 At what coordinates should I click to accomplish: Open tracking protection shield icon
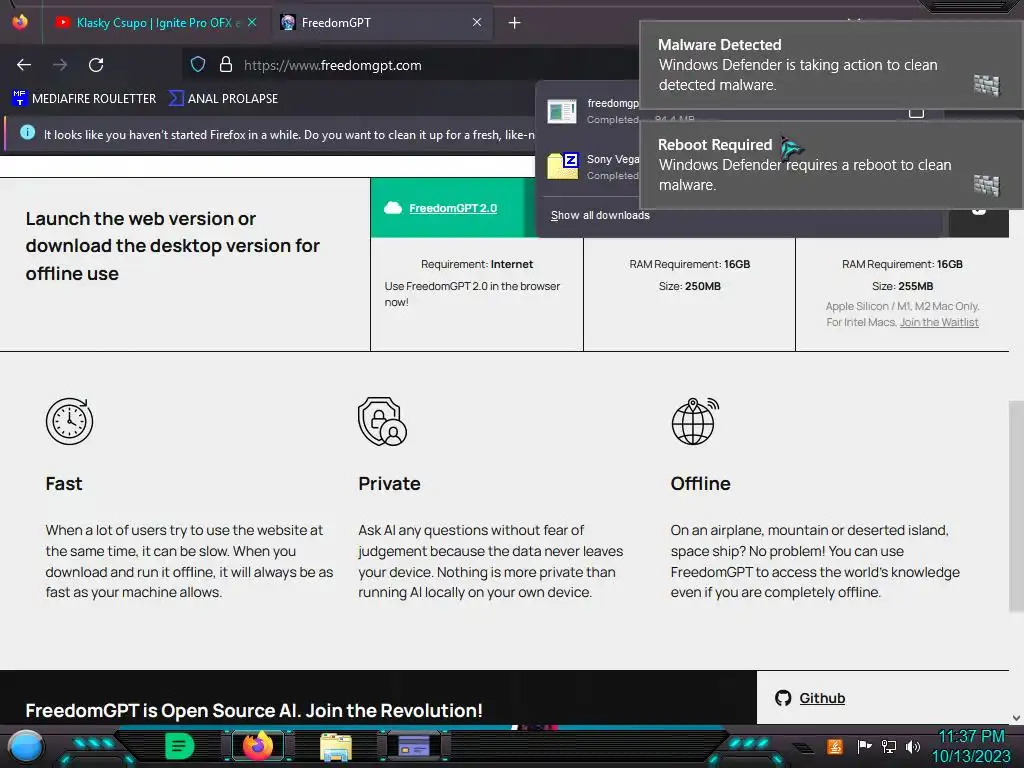(x=198, y=64)
